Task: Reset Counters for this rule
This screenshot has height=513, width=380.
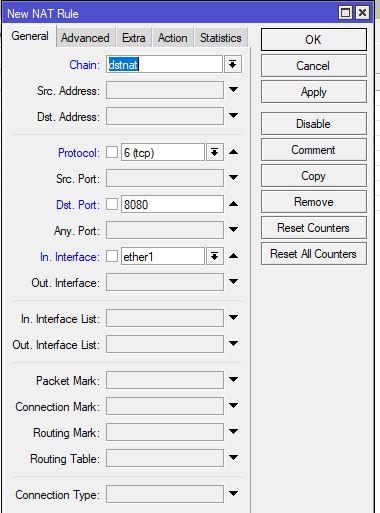Action: pyautogui.click(x=314, y=228)
